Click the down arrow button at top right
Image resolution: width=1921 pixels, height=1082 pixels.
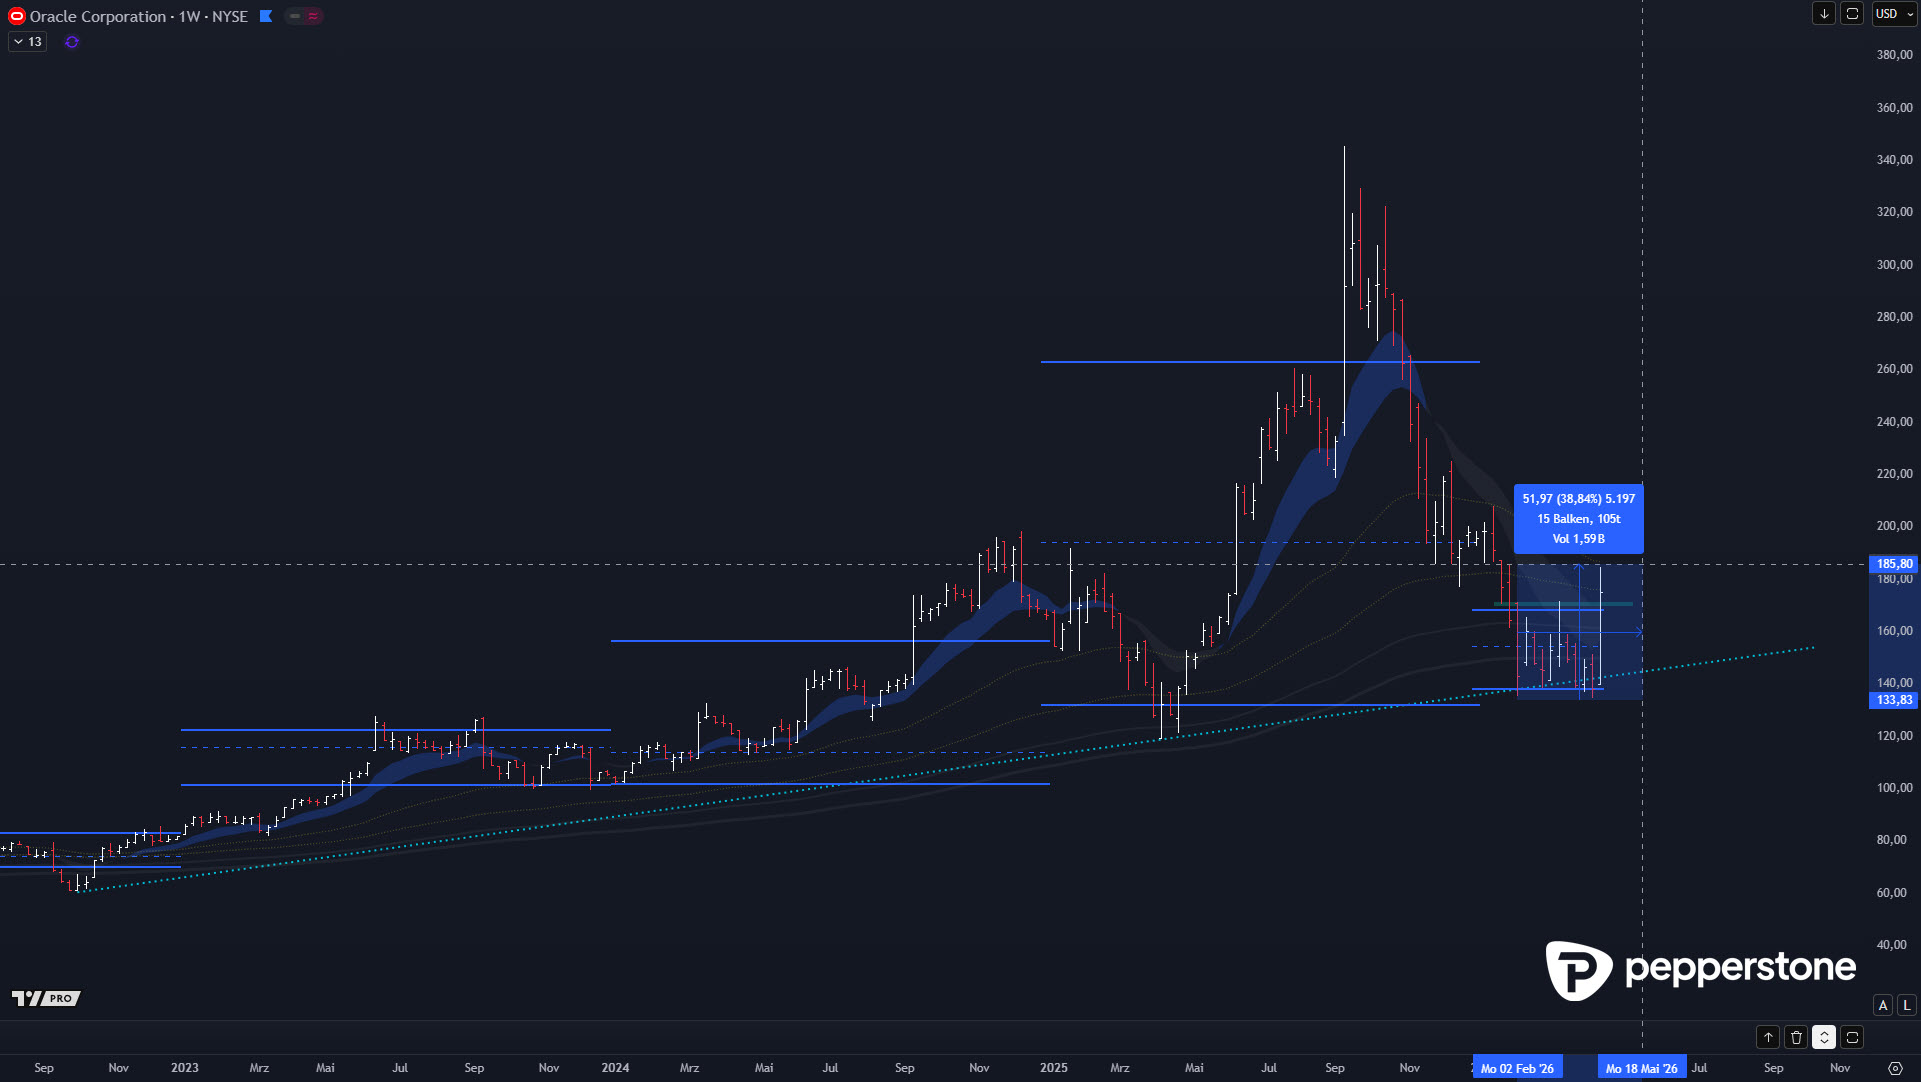(1824, 14)
